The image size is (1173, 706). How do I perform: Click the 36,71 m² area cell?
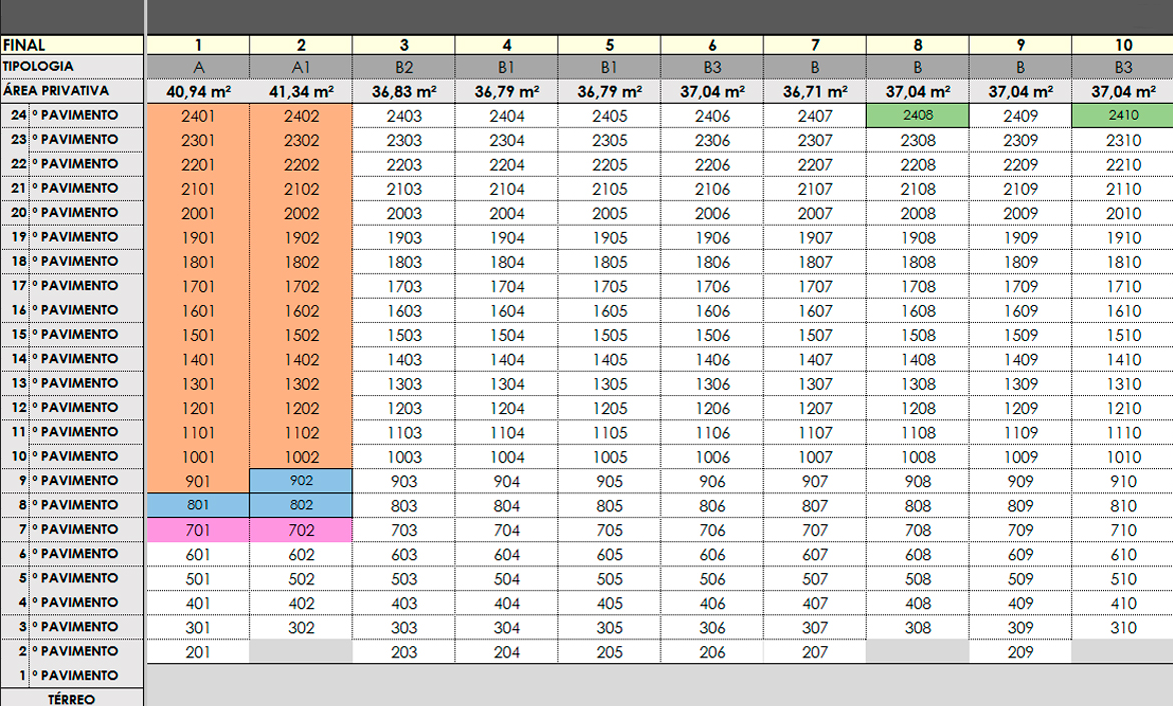[x=814, y=91]
